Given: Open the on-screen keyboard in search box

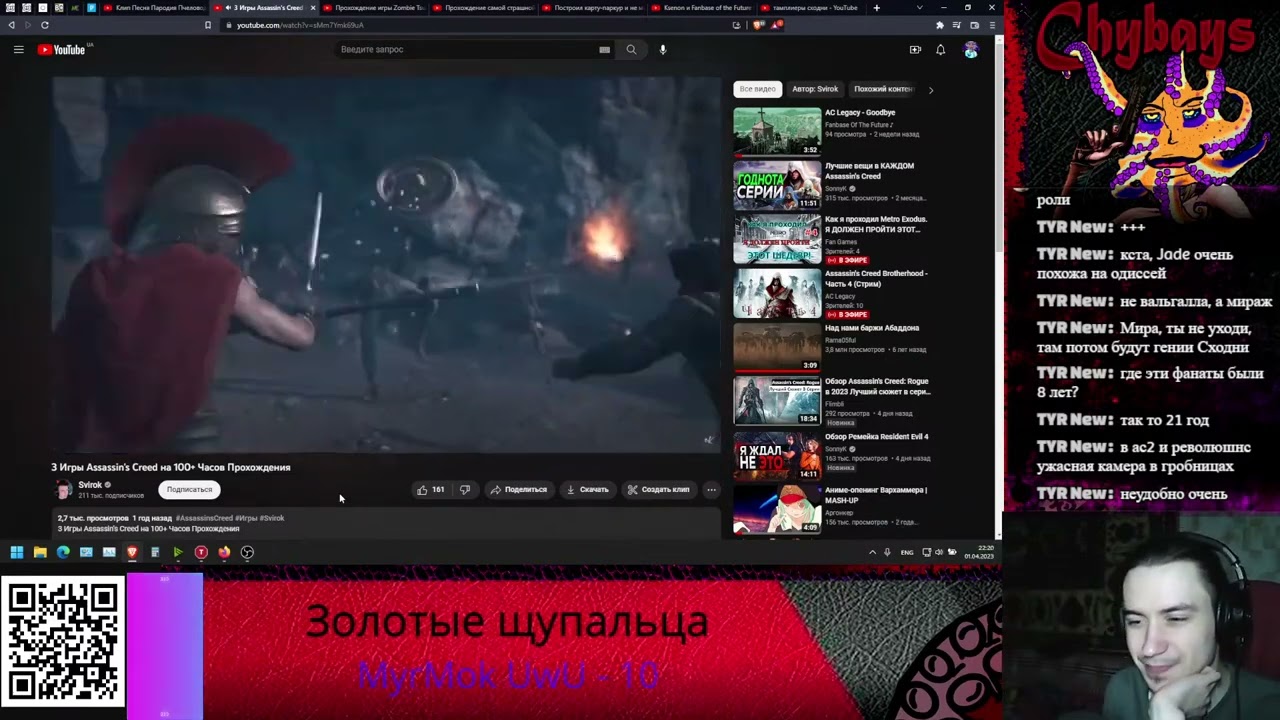Looking at the screenshot, I should 604,49.
